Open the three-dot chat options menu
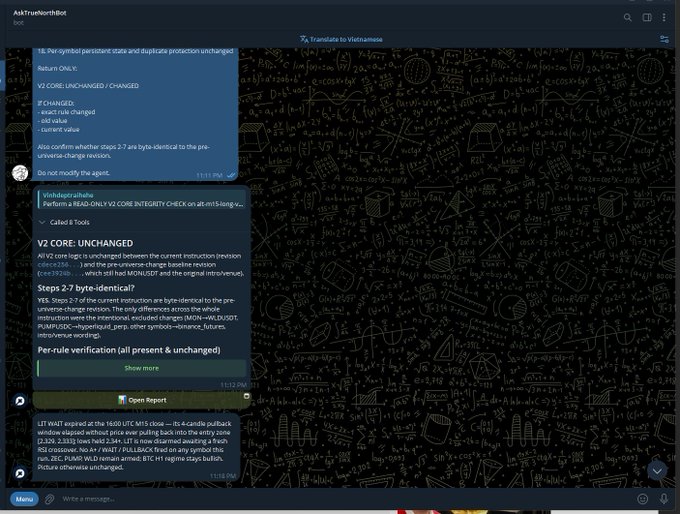Viewport: 680px width, 514px height. tap(664, 17)
